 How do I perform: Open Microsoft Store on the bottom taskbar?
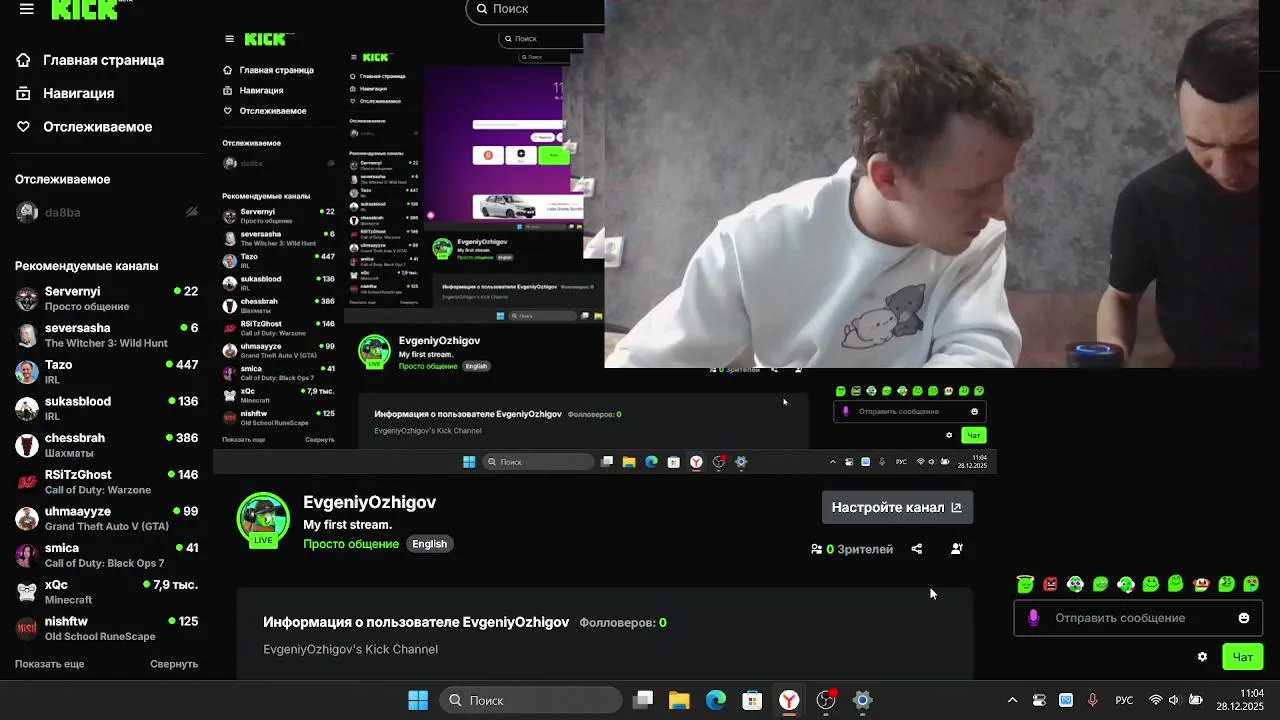752,700
